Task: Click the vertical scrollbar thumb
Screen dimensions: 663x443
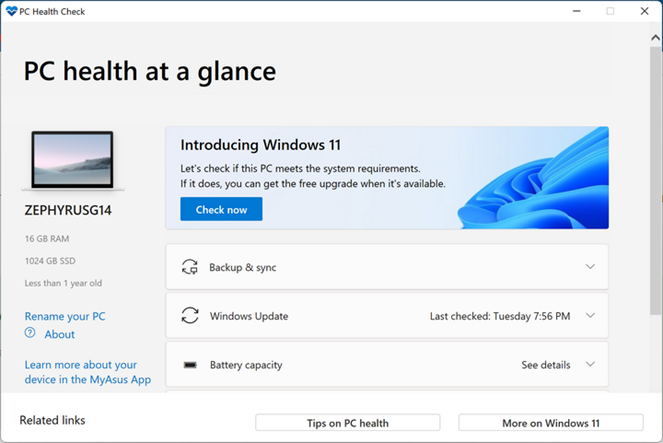Action: tap(655, 181)
